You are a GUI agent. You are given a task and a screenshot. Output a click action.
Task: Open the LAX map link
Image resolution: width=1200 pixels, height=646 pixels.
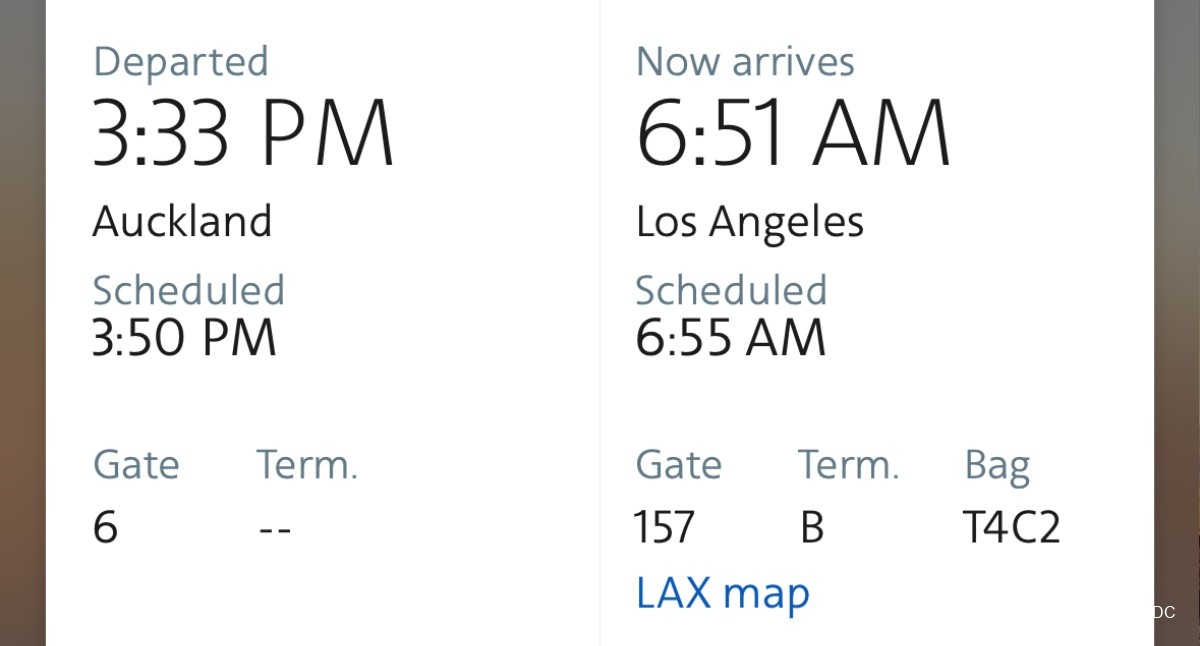tap(722, 592)
